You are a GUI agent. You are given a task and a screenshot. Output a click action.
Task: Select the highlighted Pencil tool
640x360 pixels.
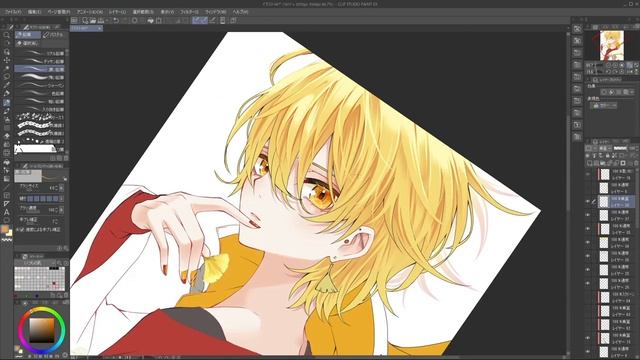(7, 102)
